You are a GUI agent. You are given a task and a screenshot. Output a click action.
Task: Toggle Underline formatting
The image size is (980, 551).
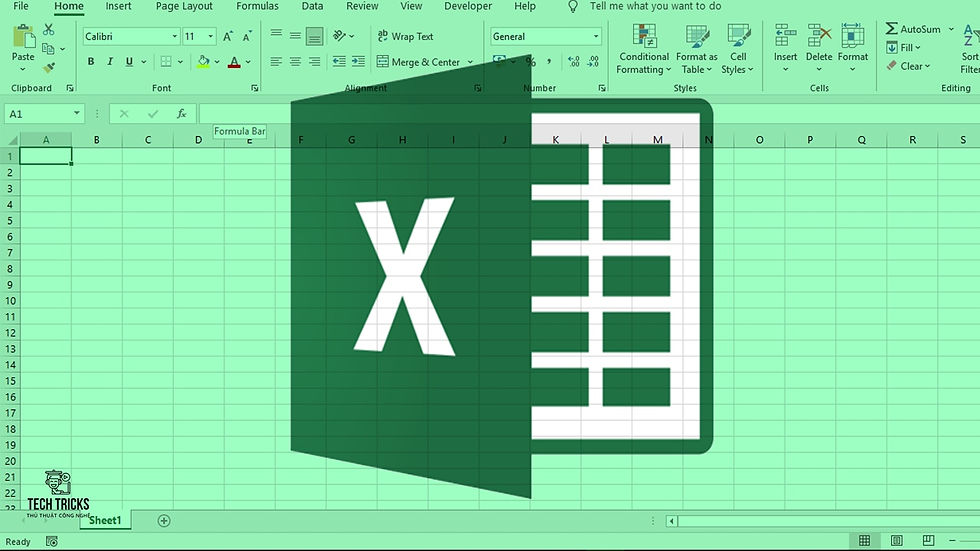129,62
